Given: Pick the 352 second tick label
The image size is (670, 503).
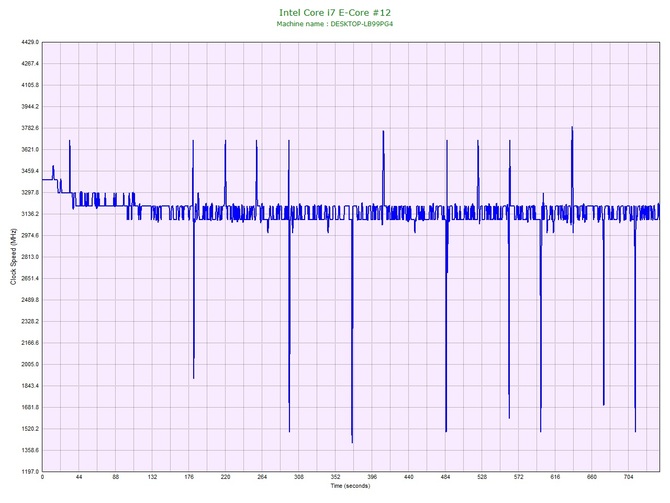Looking at the screenshot, I should pos(336,478).
